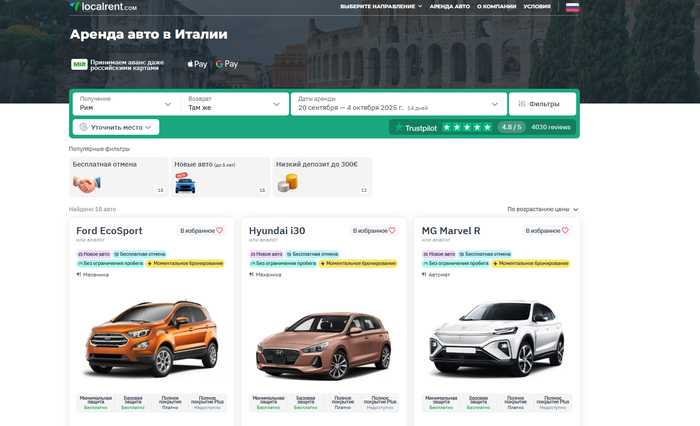Select Минимальная защита on Hyundai i30
Image resolution: width=700 pixels, height=426 pixels.
tap(268, 402)
